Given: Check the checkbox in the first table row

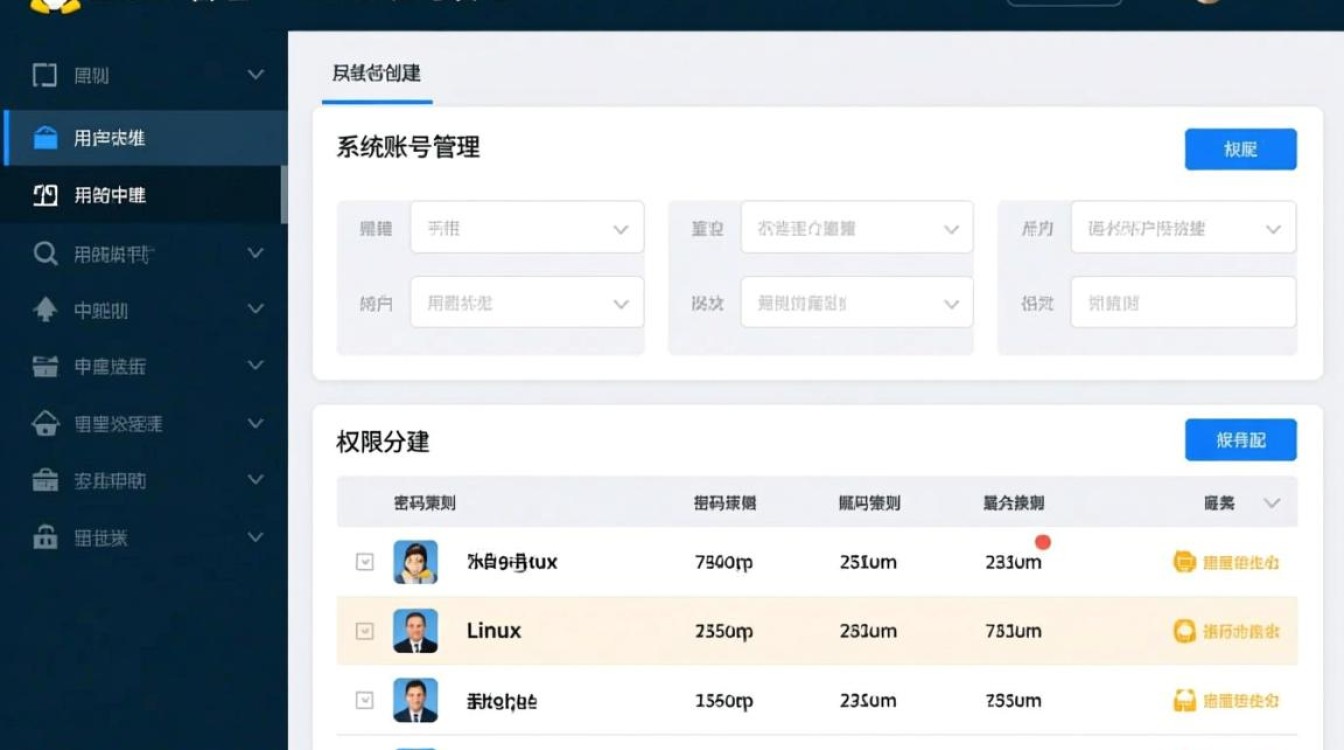Looking at the screenshot, I should (364, 562).
